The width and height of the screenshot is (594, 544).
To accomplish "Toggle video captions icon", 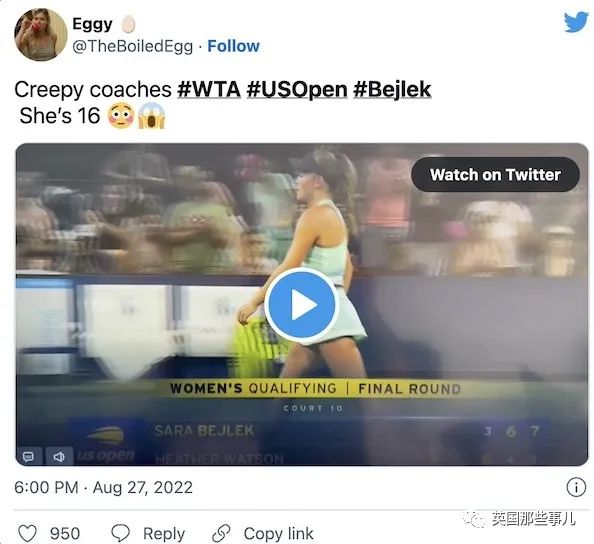I will tap(28, 456).
